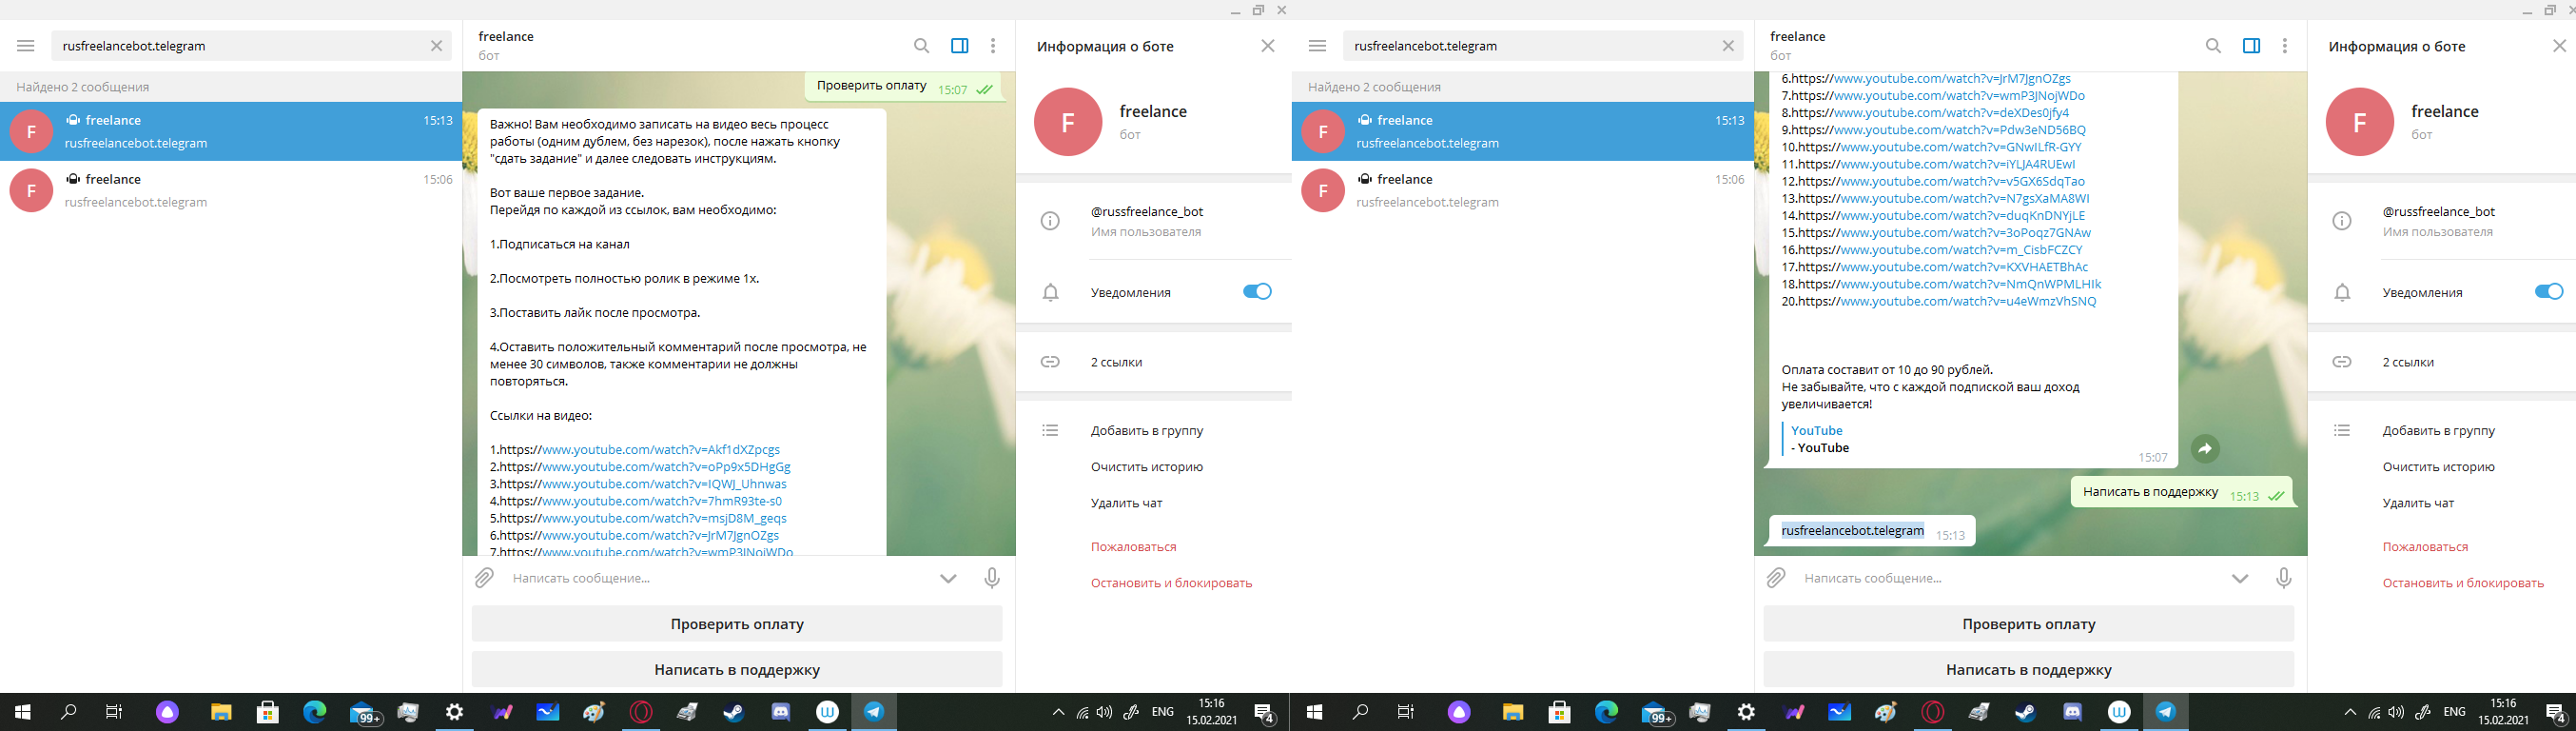Image resolution: width=2576 pixels, height=731 pixels.
Task: Click Остановить и блокировать in the right info panel
Action: (2463, 583)
